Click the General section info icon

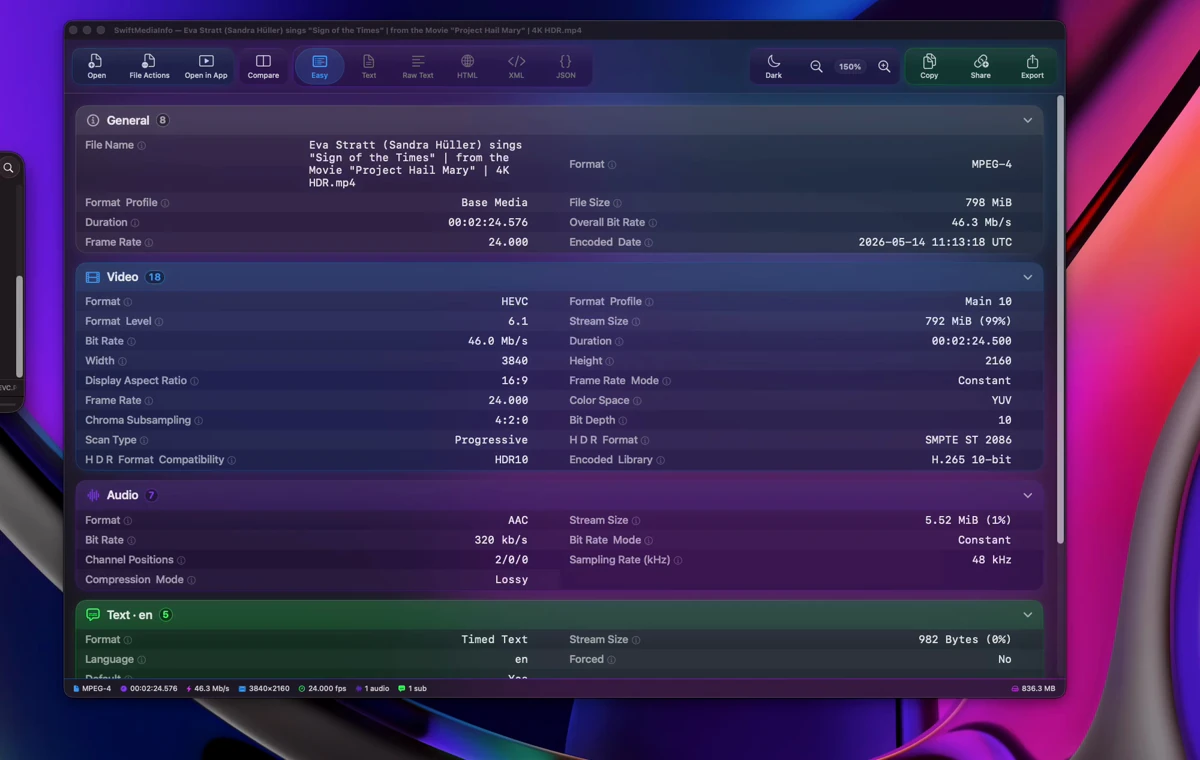coord(93,120)
